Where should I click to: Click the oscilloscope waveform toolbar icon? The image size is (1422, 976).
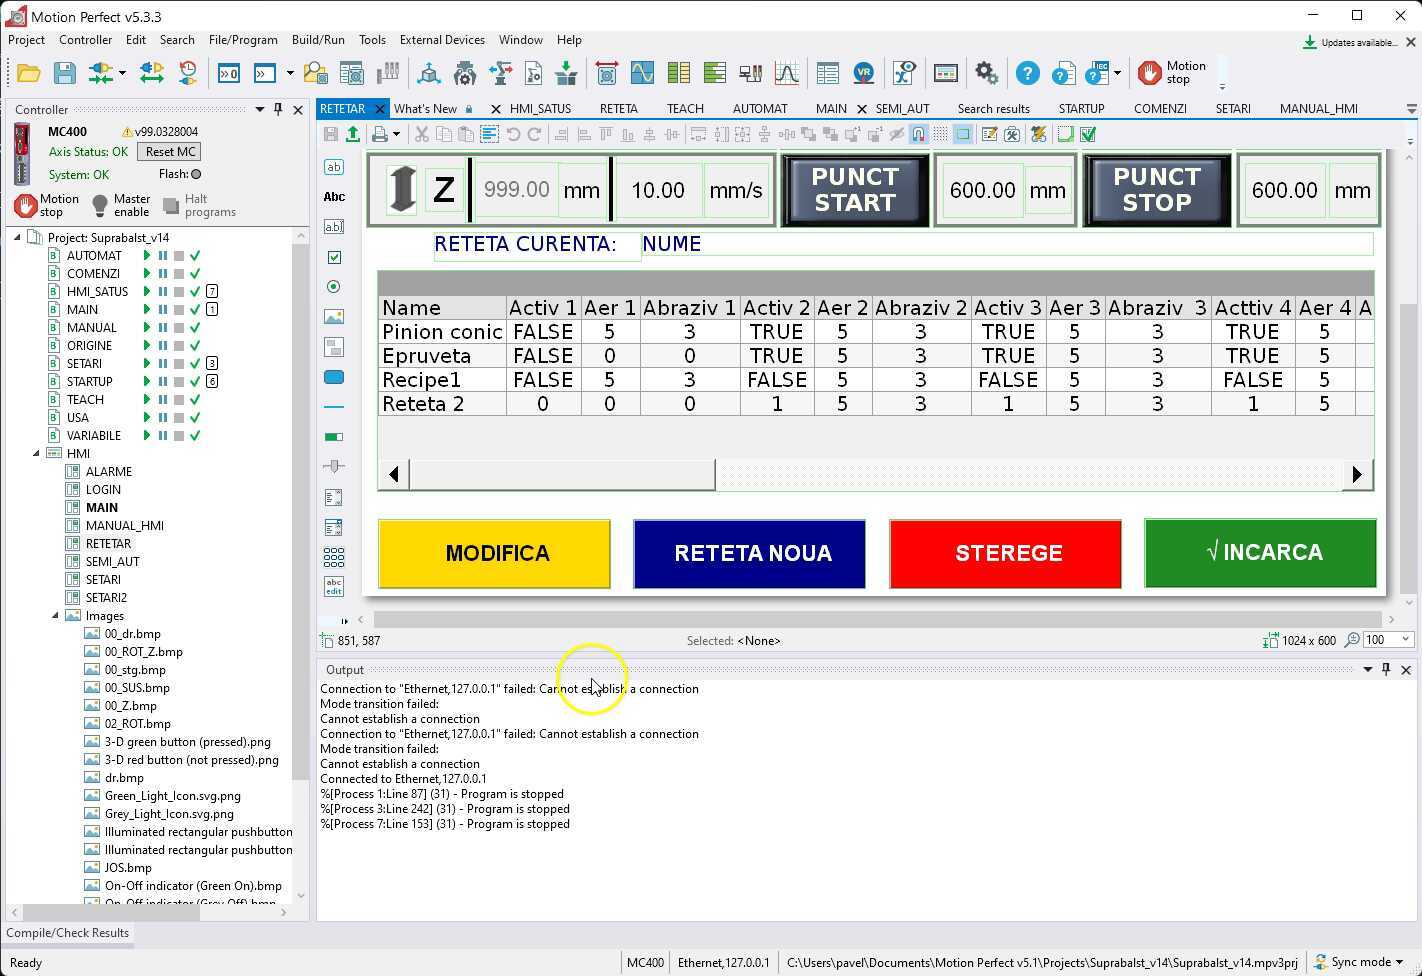point(642,73)
